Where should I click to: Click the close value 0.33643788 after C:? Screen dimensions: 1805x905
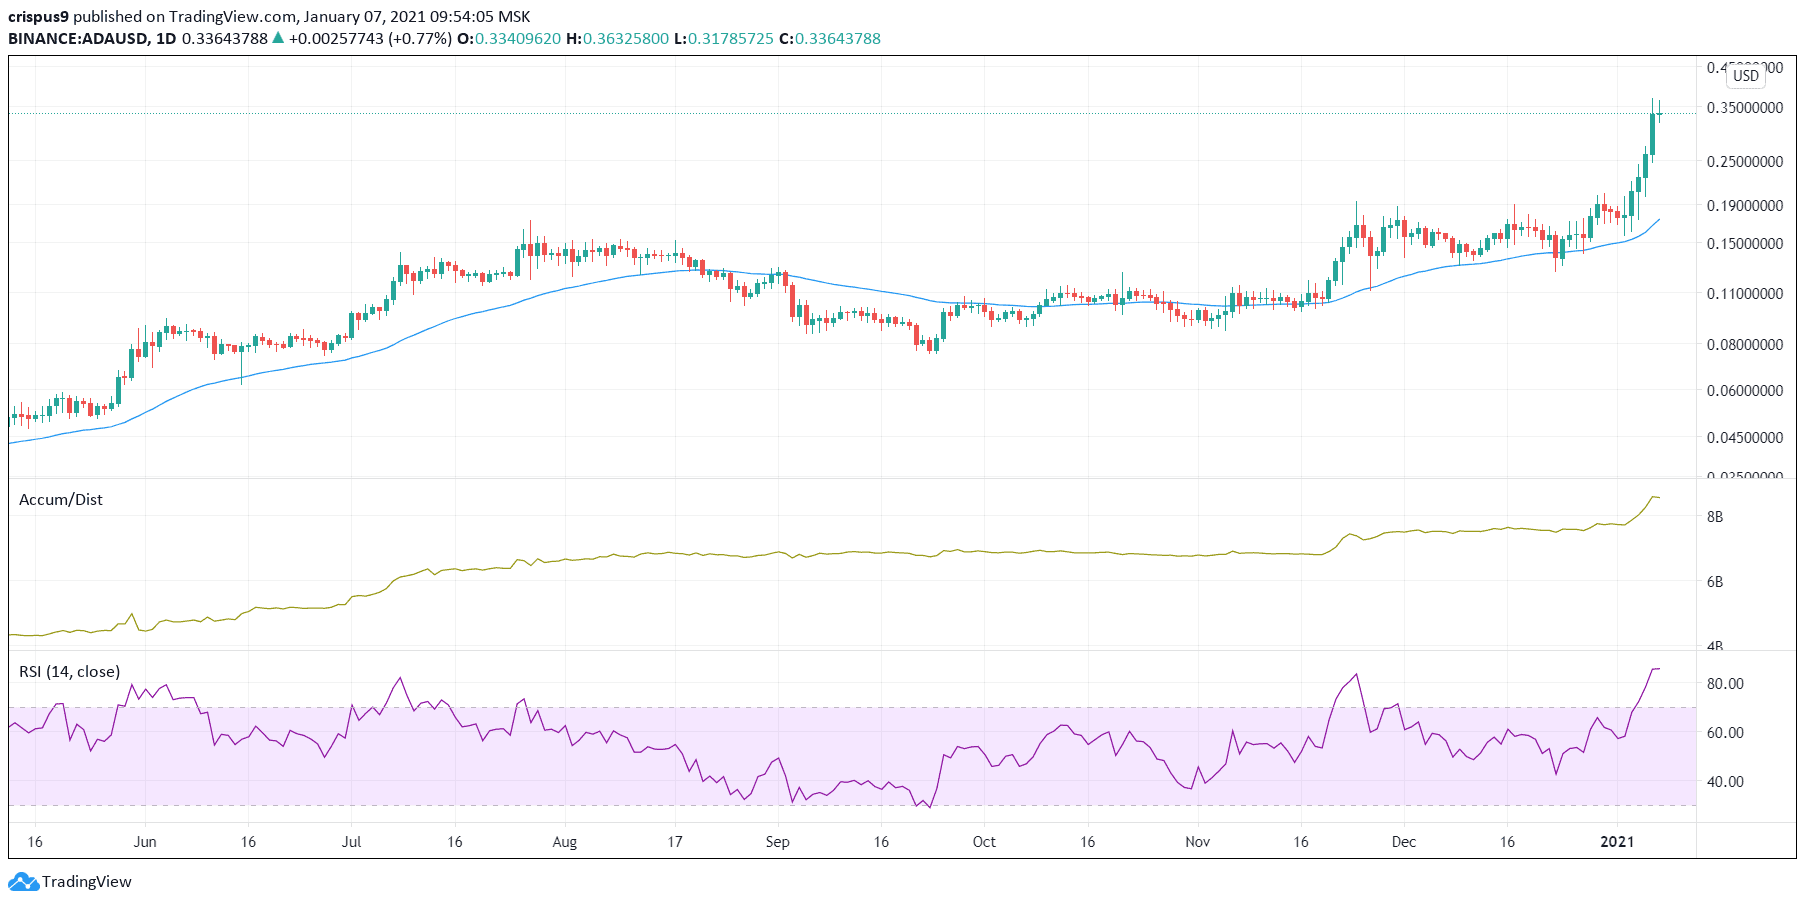click(838, 39)
